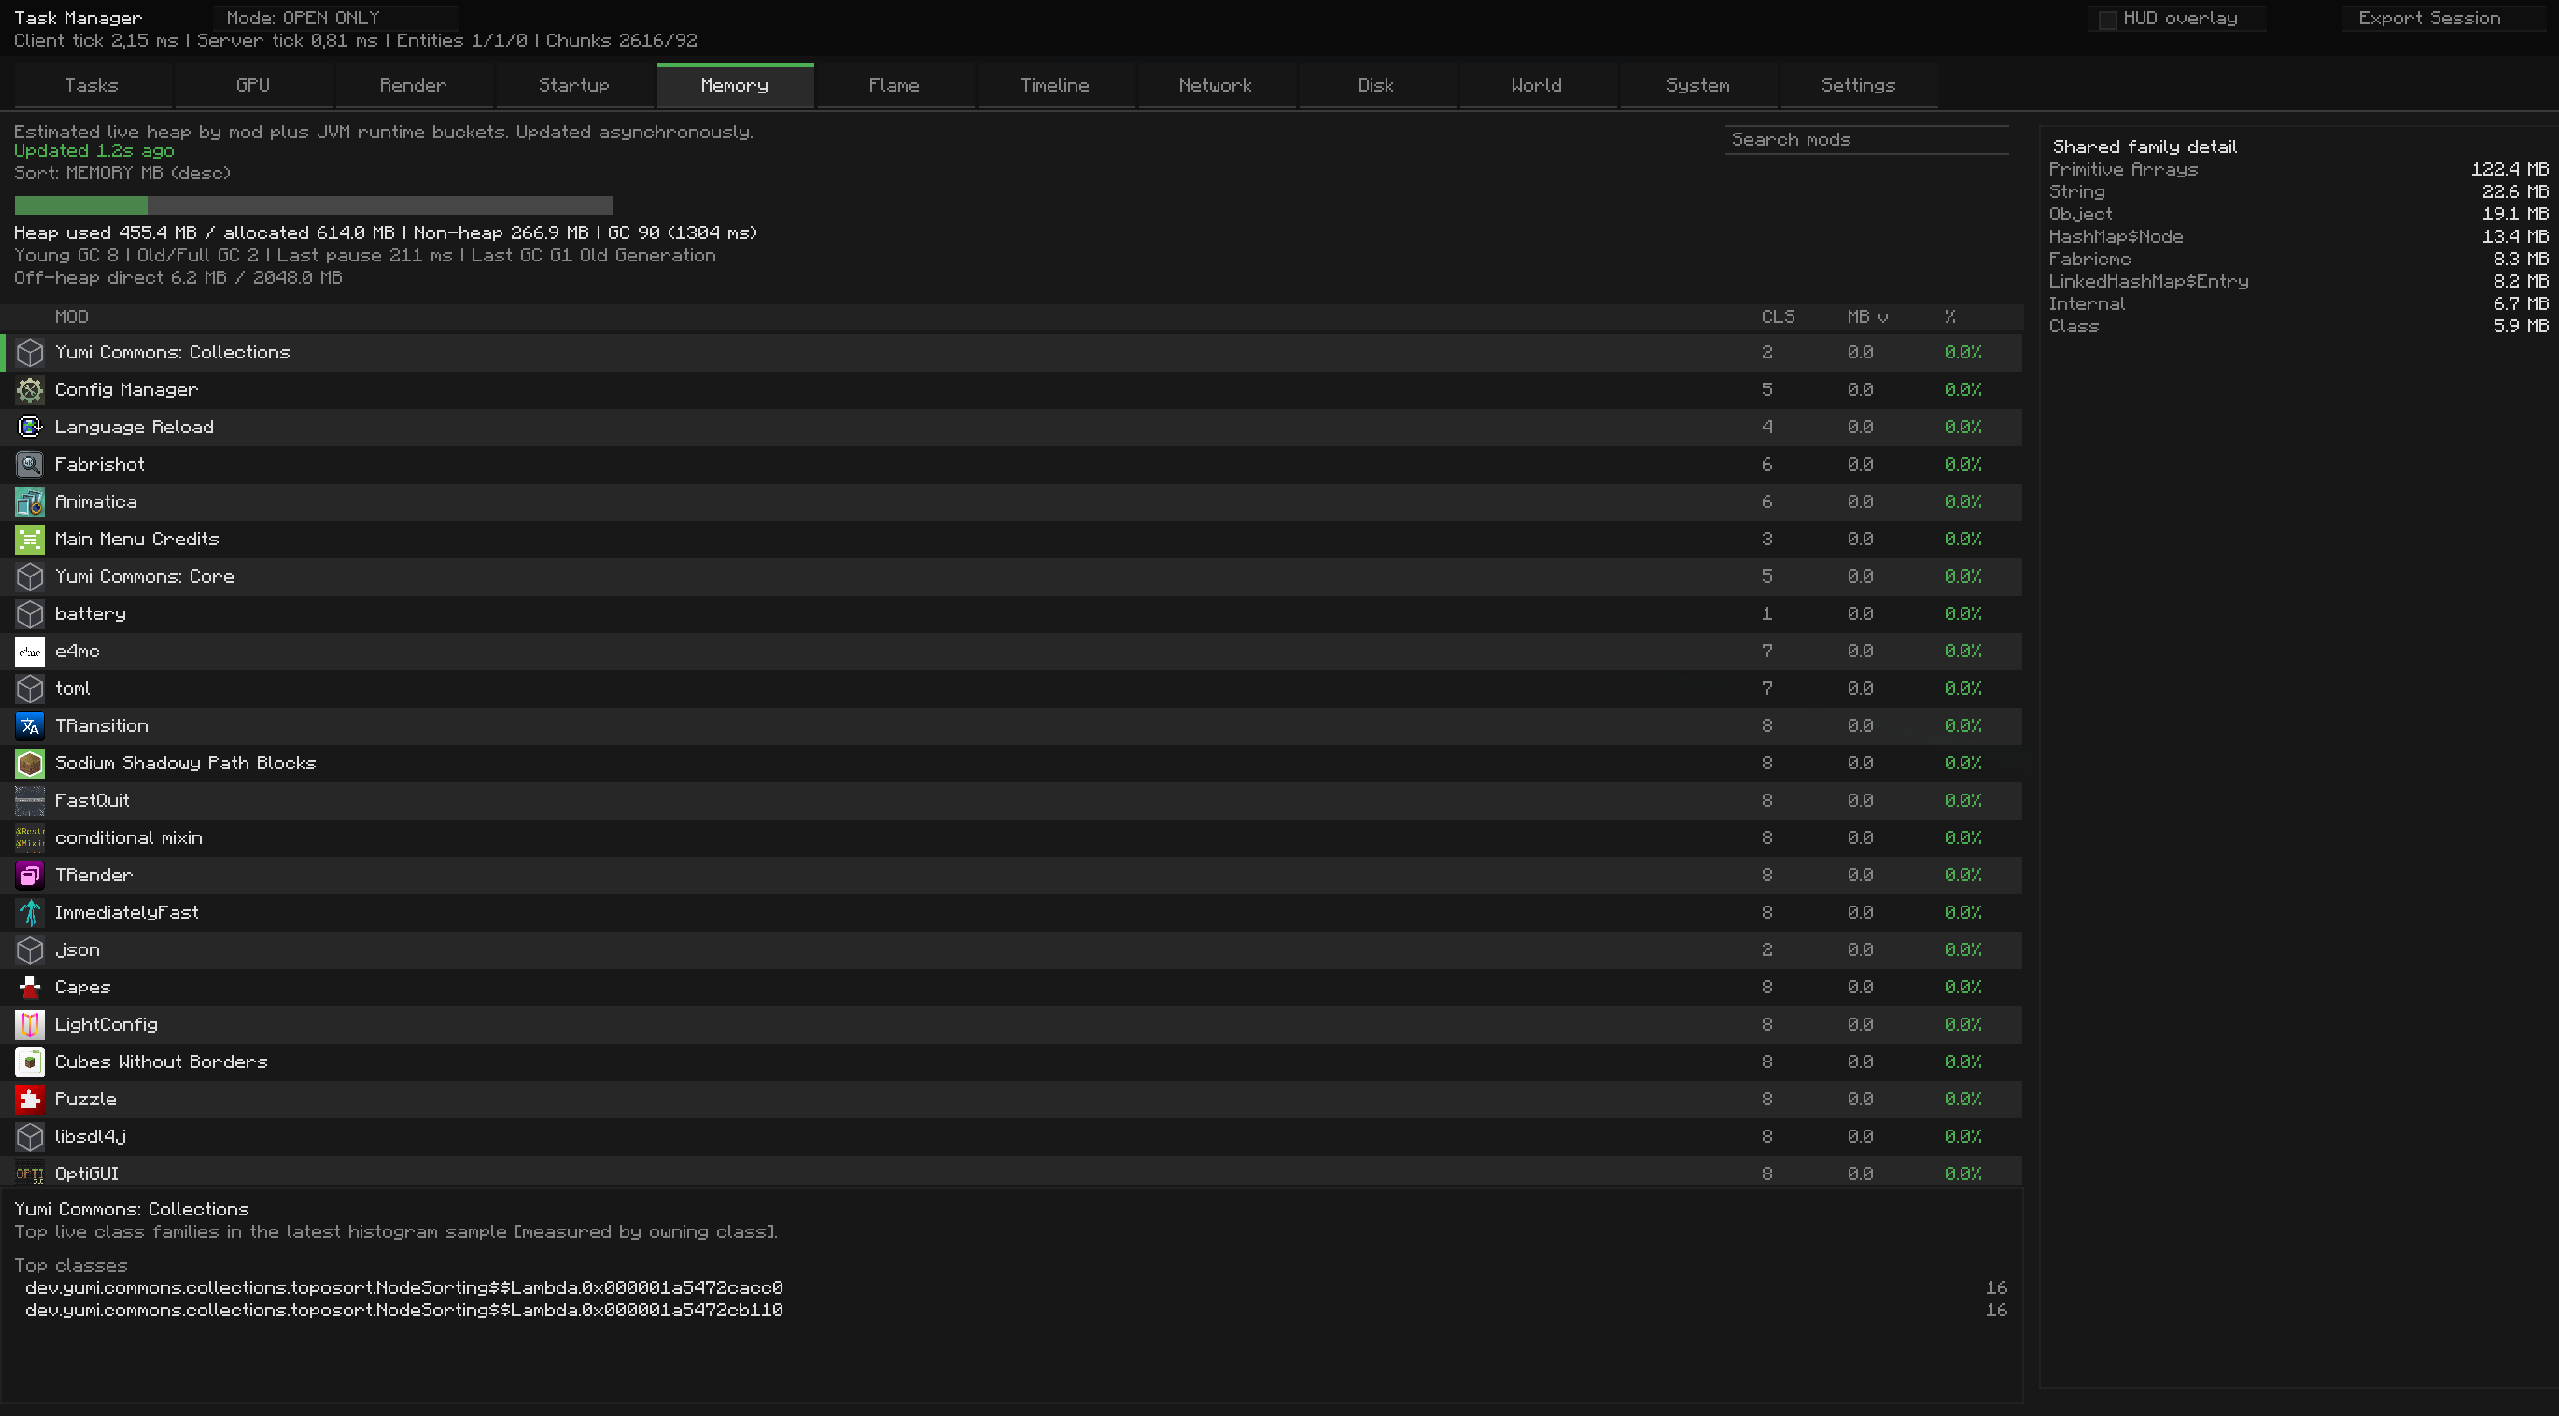Click the Animatica mod icon
This screenshot has height=1416, width=2559.
(x=30, y=502)
